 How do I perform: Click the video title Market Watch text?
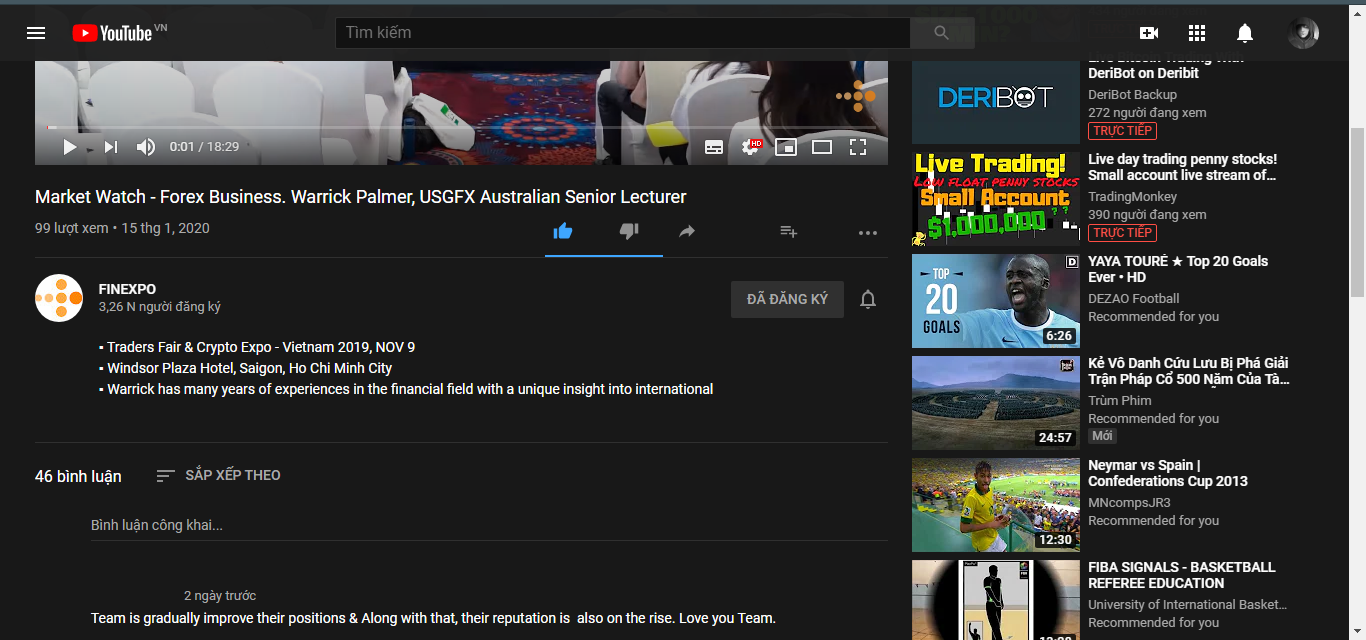coord(361,197)
